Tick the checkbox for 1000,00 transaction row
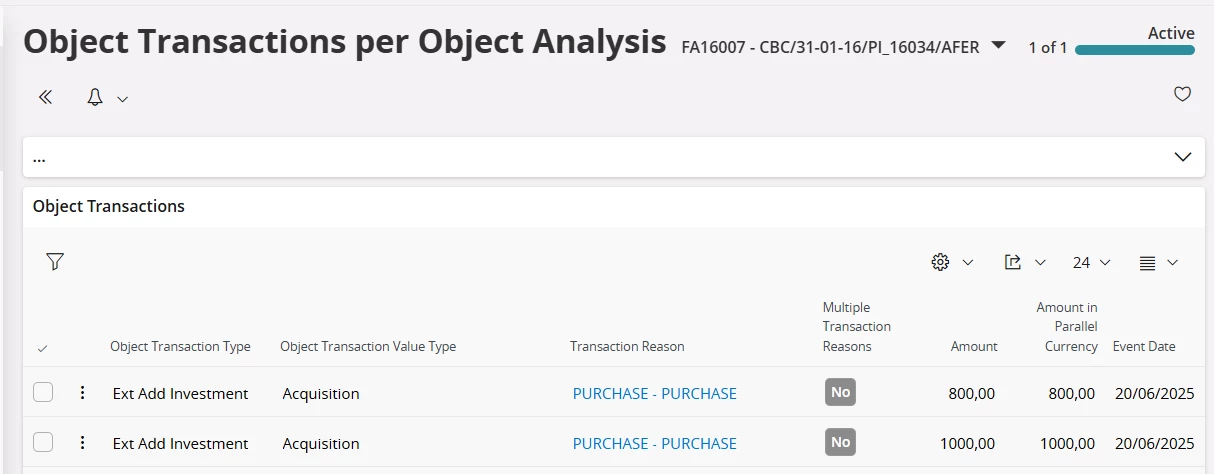The image size is (1214, 474). pos(43,443)
